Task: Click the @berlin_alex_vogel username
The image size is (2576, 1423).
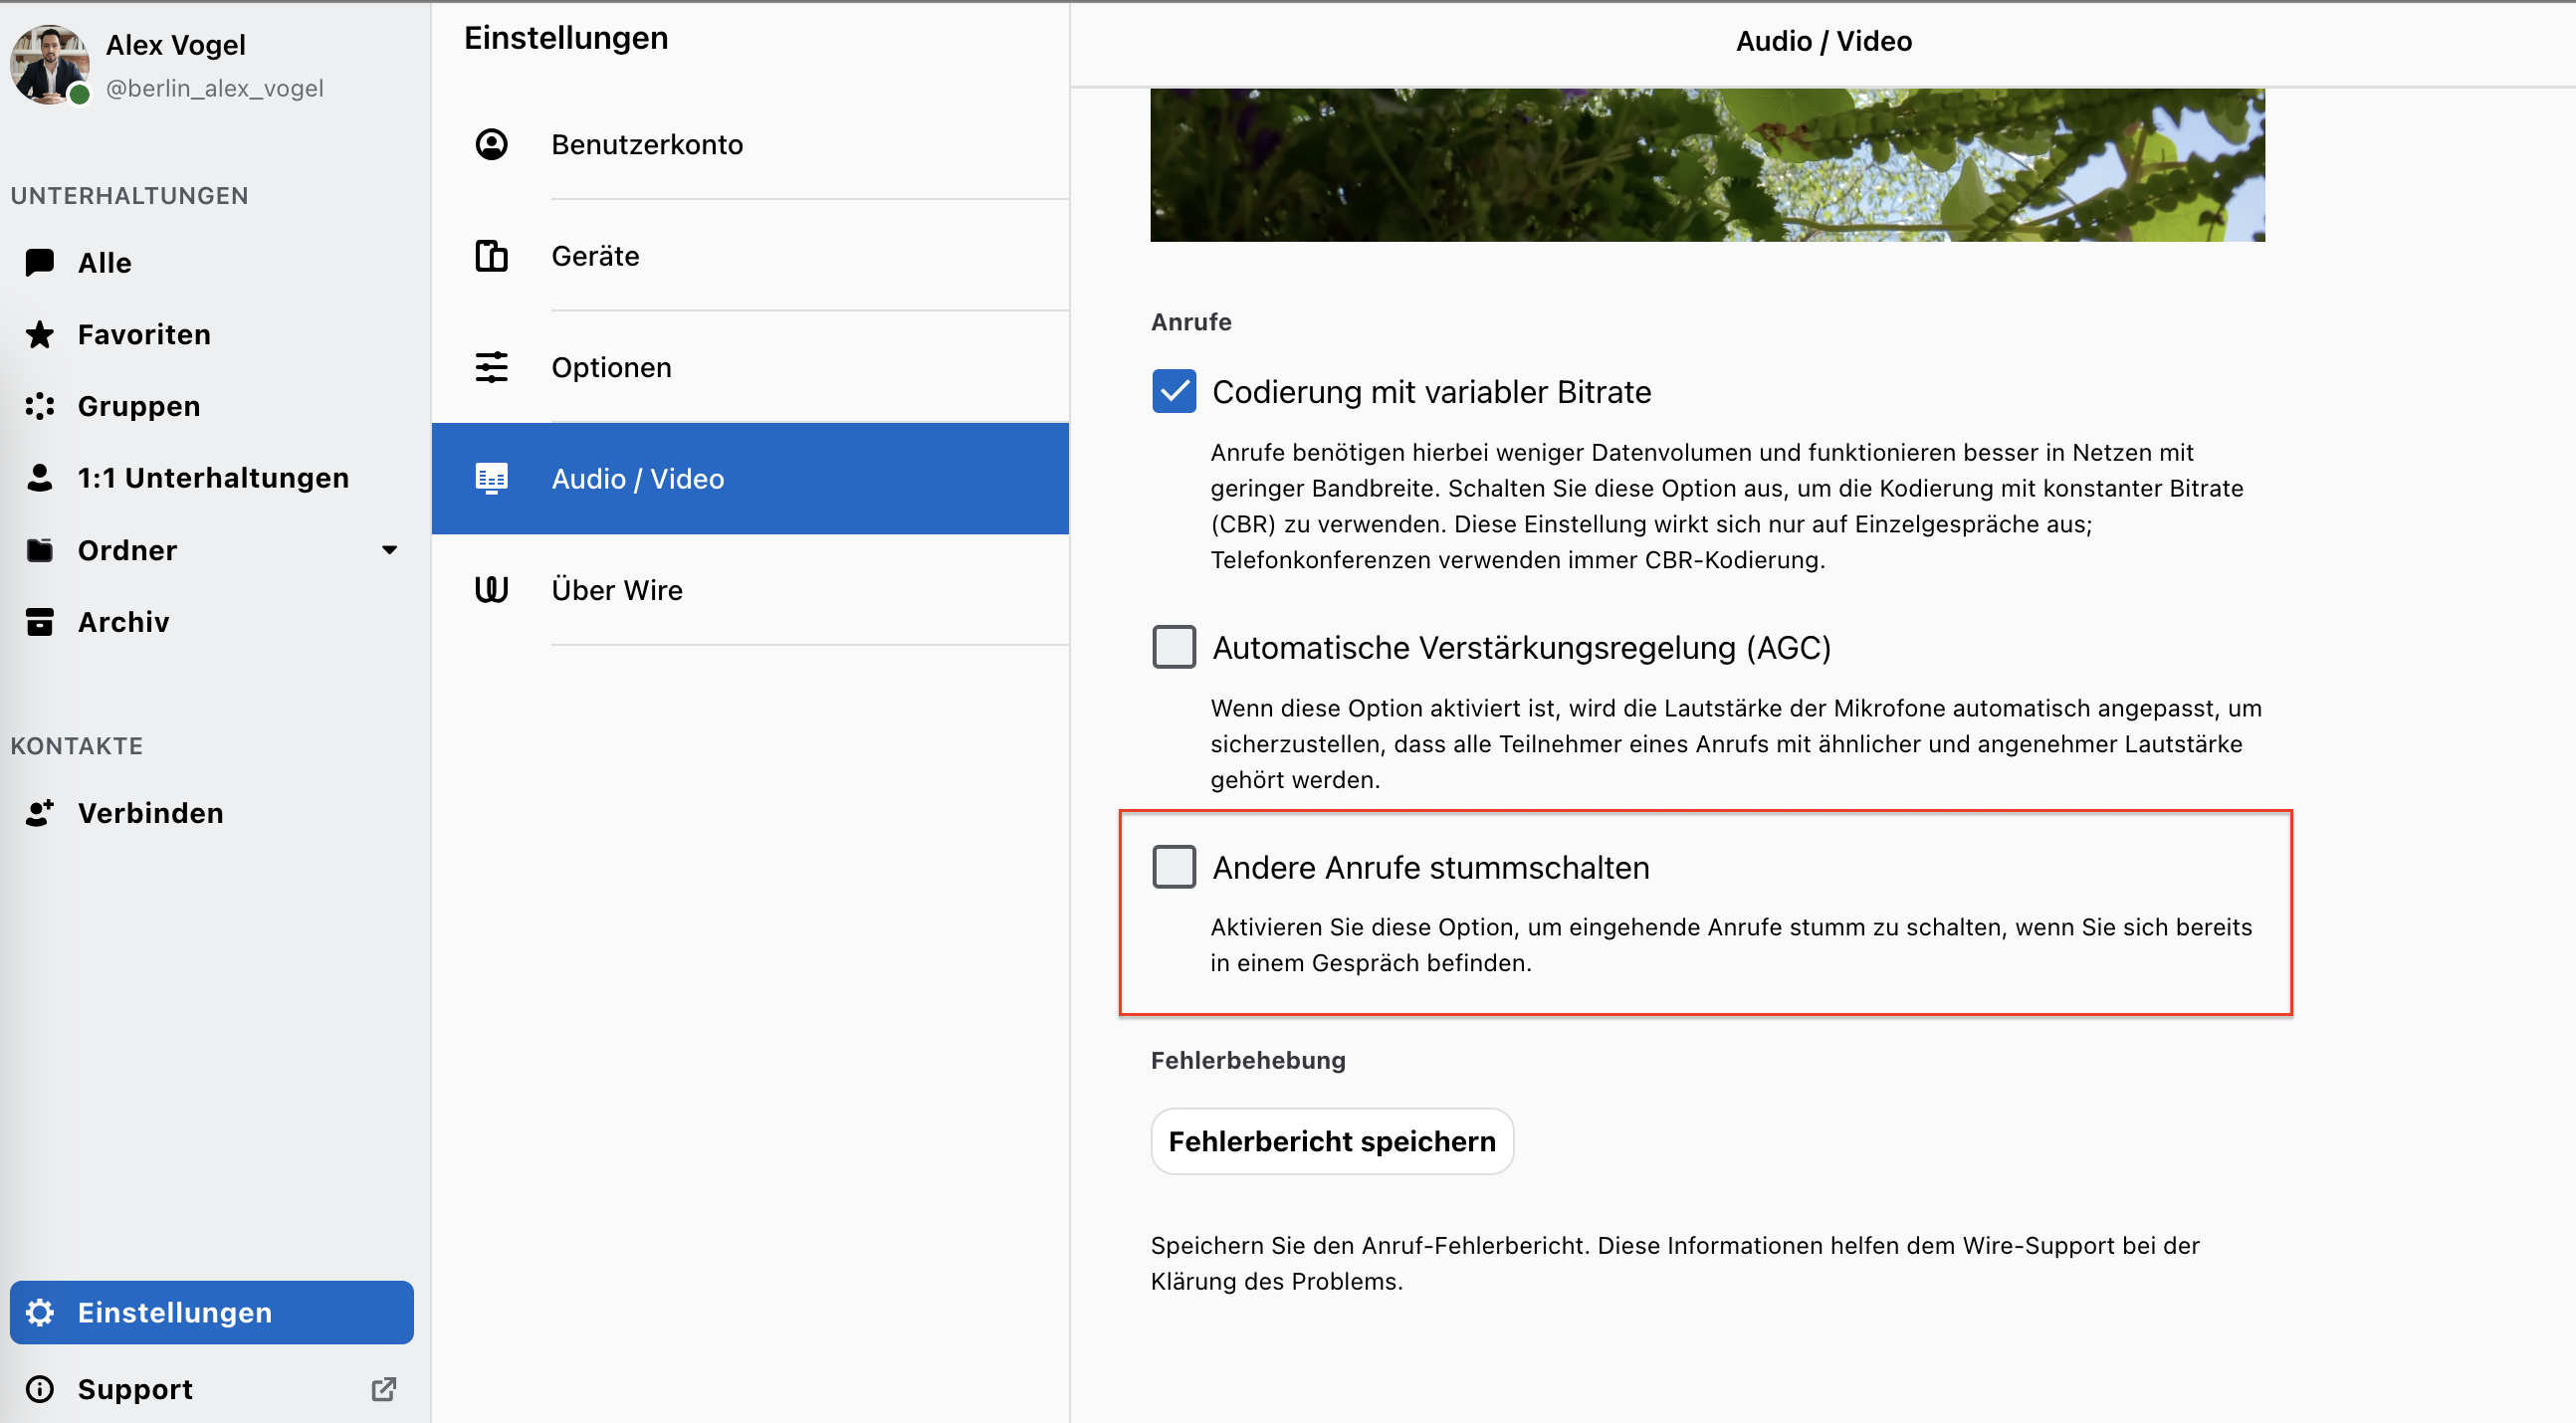Action: point(215,88)
